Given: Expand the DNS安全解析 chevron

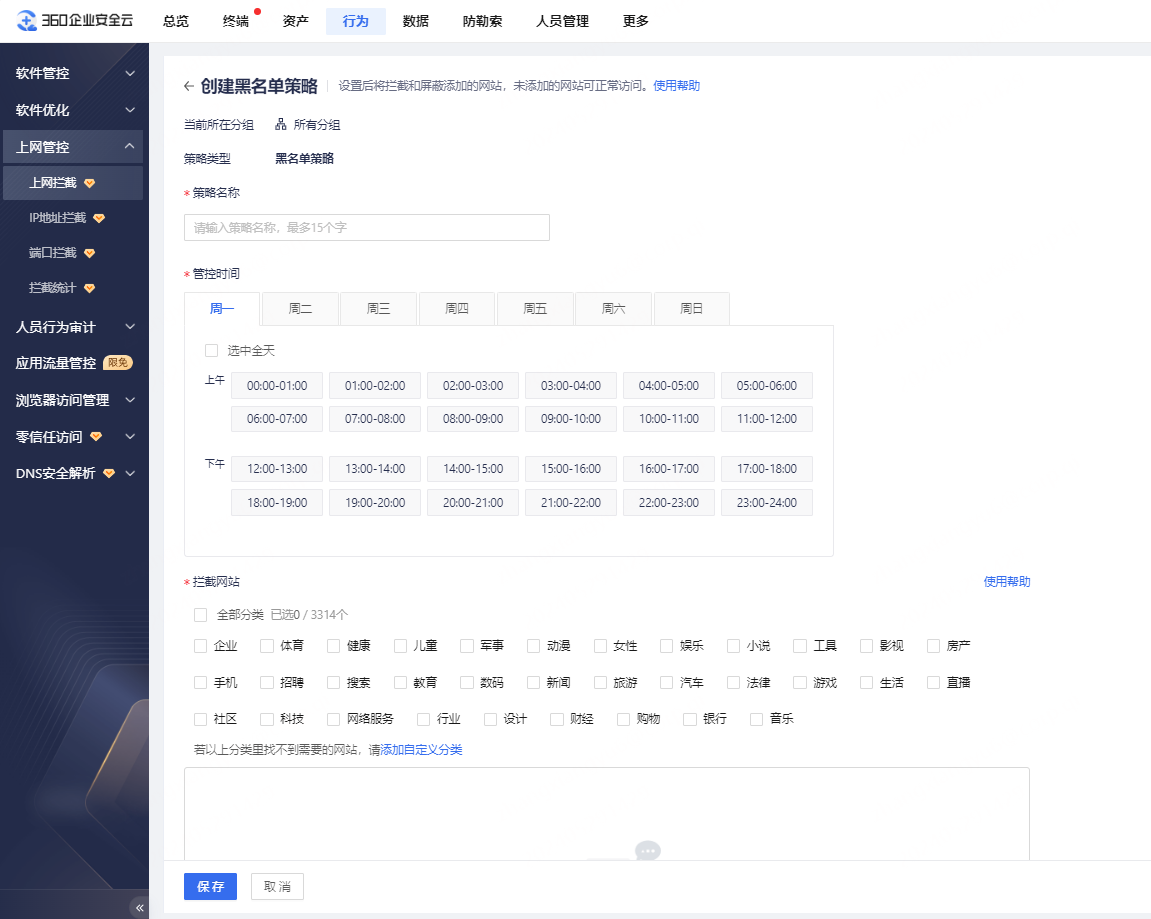Looking at the screenshot, I should (130, 473).
